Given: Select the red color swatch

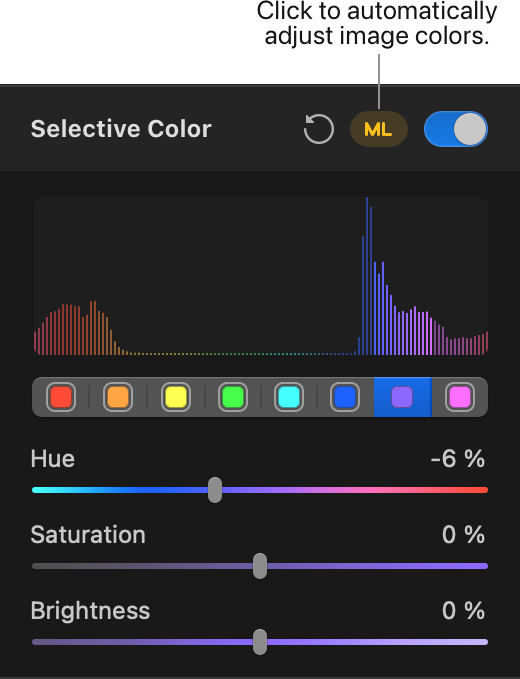Looking at the screenshot, I should click(x=61, y=397).
